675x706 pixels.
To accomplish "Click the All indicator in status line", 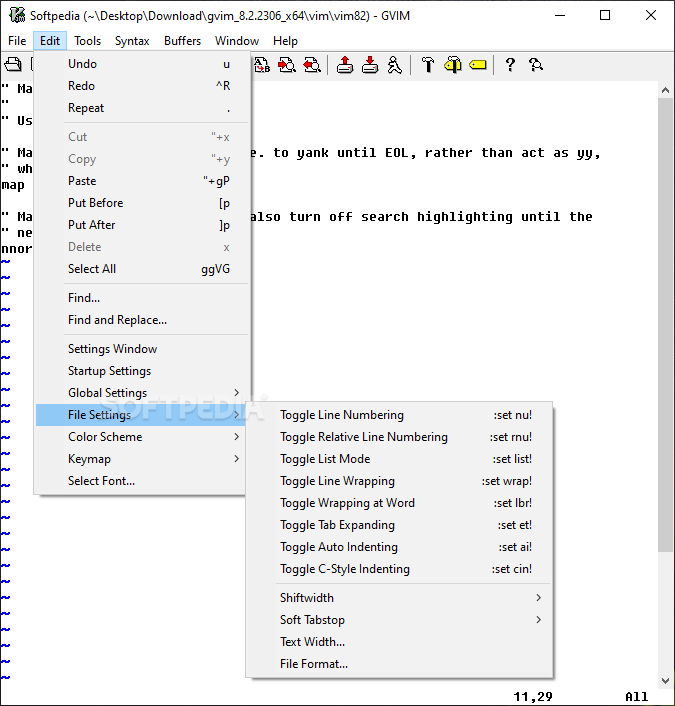I will coord(636,697).
